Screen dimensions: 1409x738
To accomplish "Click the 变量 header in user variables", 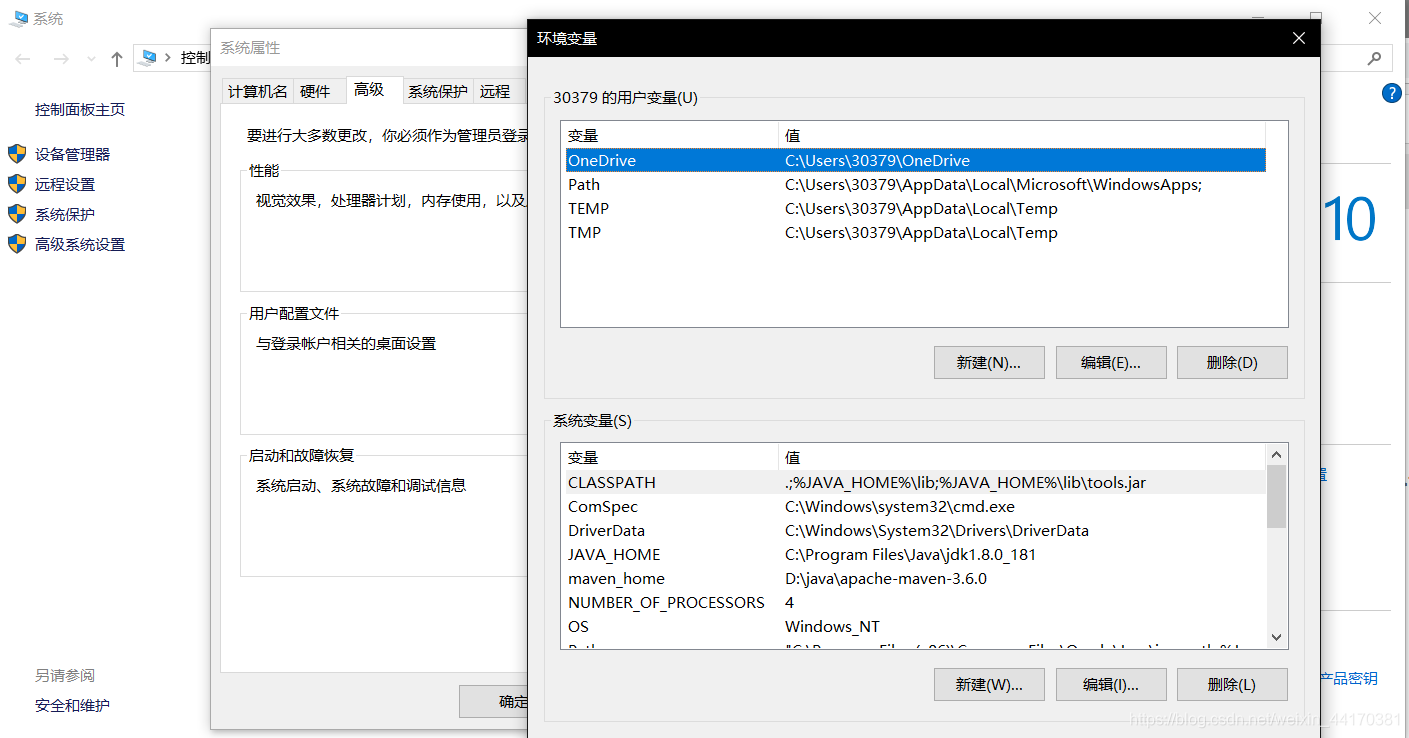I will point(670,135).
